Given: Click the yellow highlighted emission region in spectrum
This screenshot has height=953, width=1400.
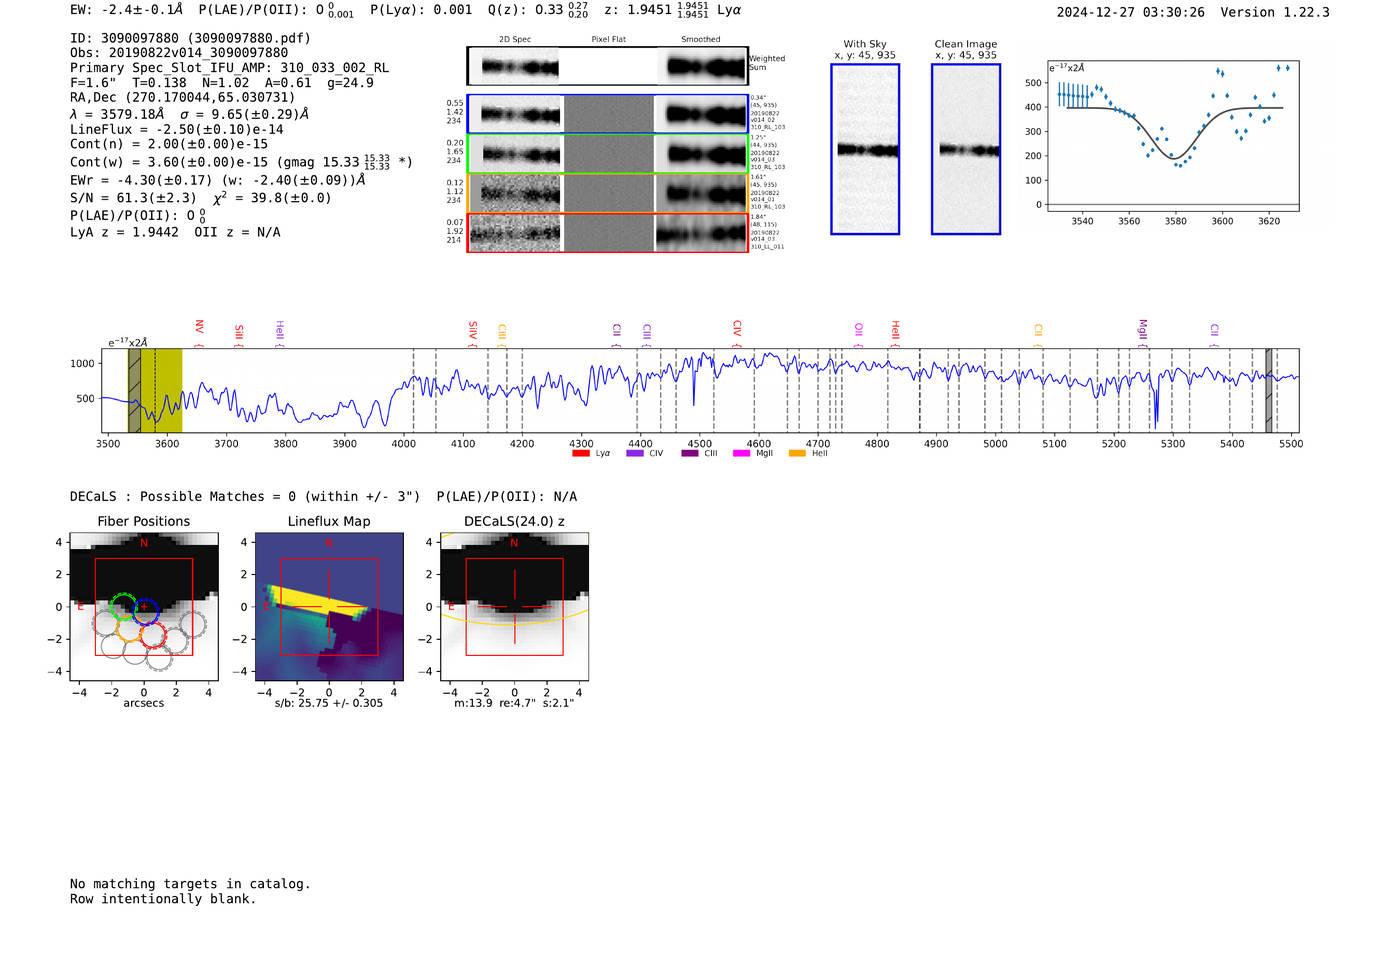Looking at the screenshot, I should pos(161,390).
